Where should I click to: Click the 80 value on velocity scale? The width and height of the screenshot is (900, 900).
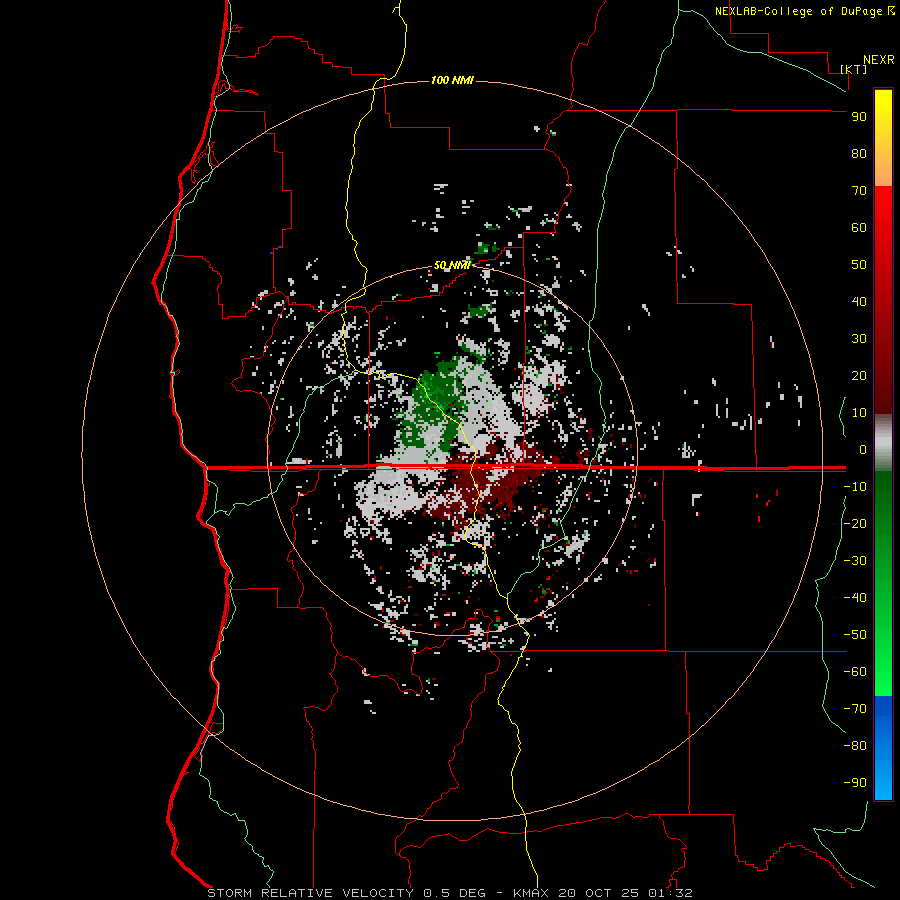(x=859, y=153)
